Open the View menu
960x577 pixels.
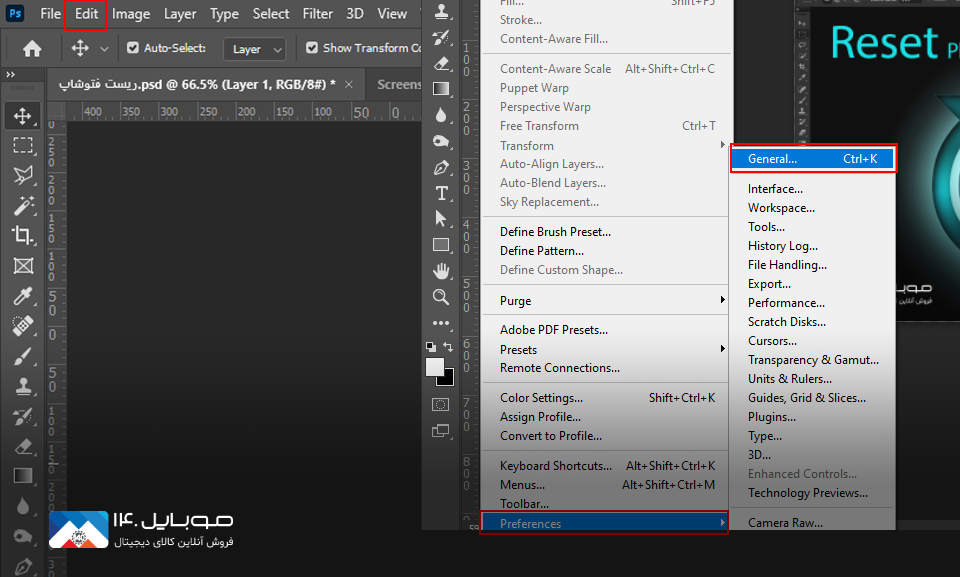point(392,13)
